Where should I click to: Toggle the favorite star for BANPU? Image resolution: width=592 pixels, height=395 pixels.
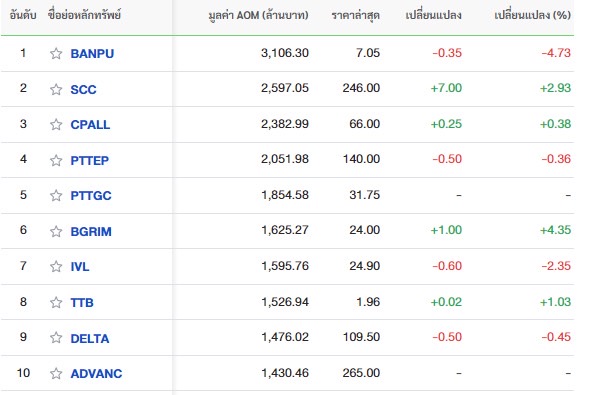coord(56,54)
